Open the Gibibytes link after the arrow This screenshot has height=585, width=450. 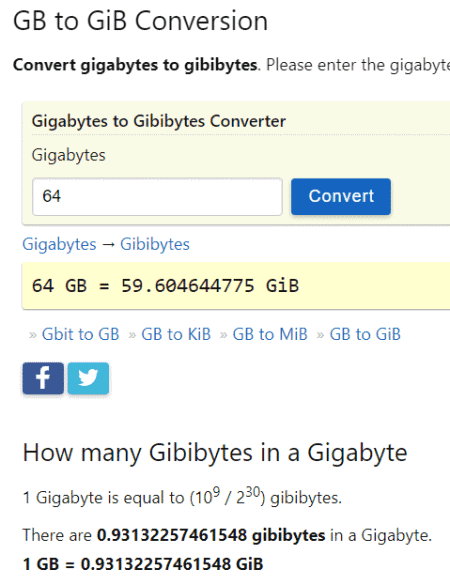[x=155, y=244]
